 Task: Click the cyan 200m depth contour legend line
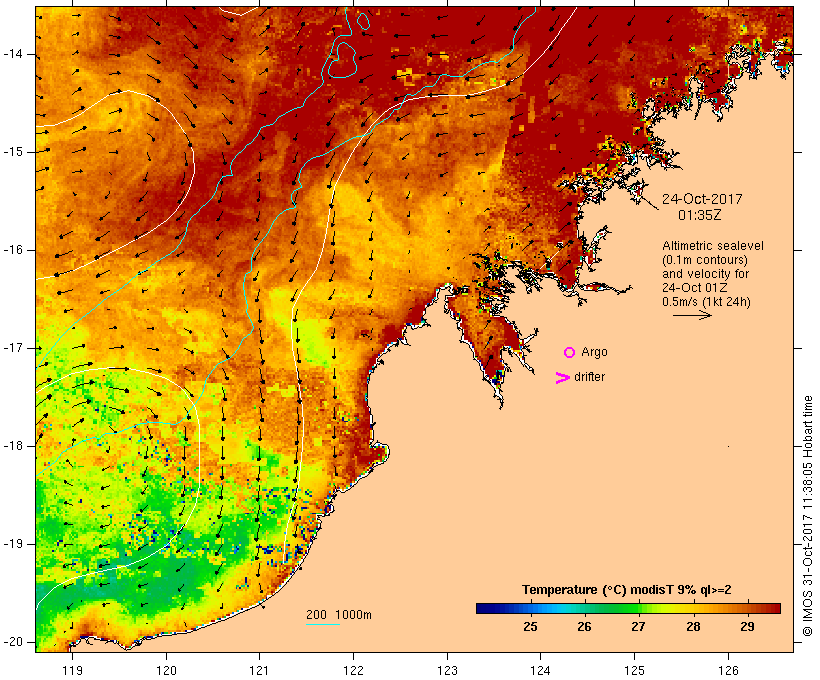323,624
